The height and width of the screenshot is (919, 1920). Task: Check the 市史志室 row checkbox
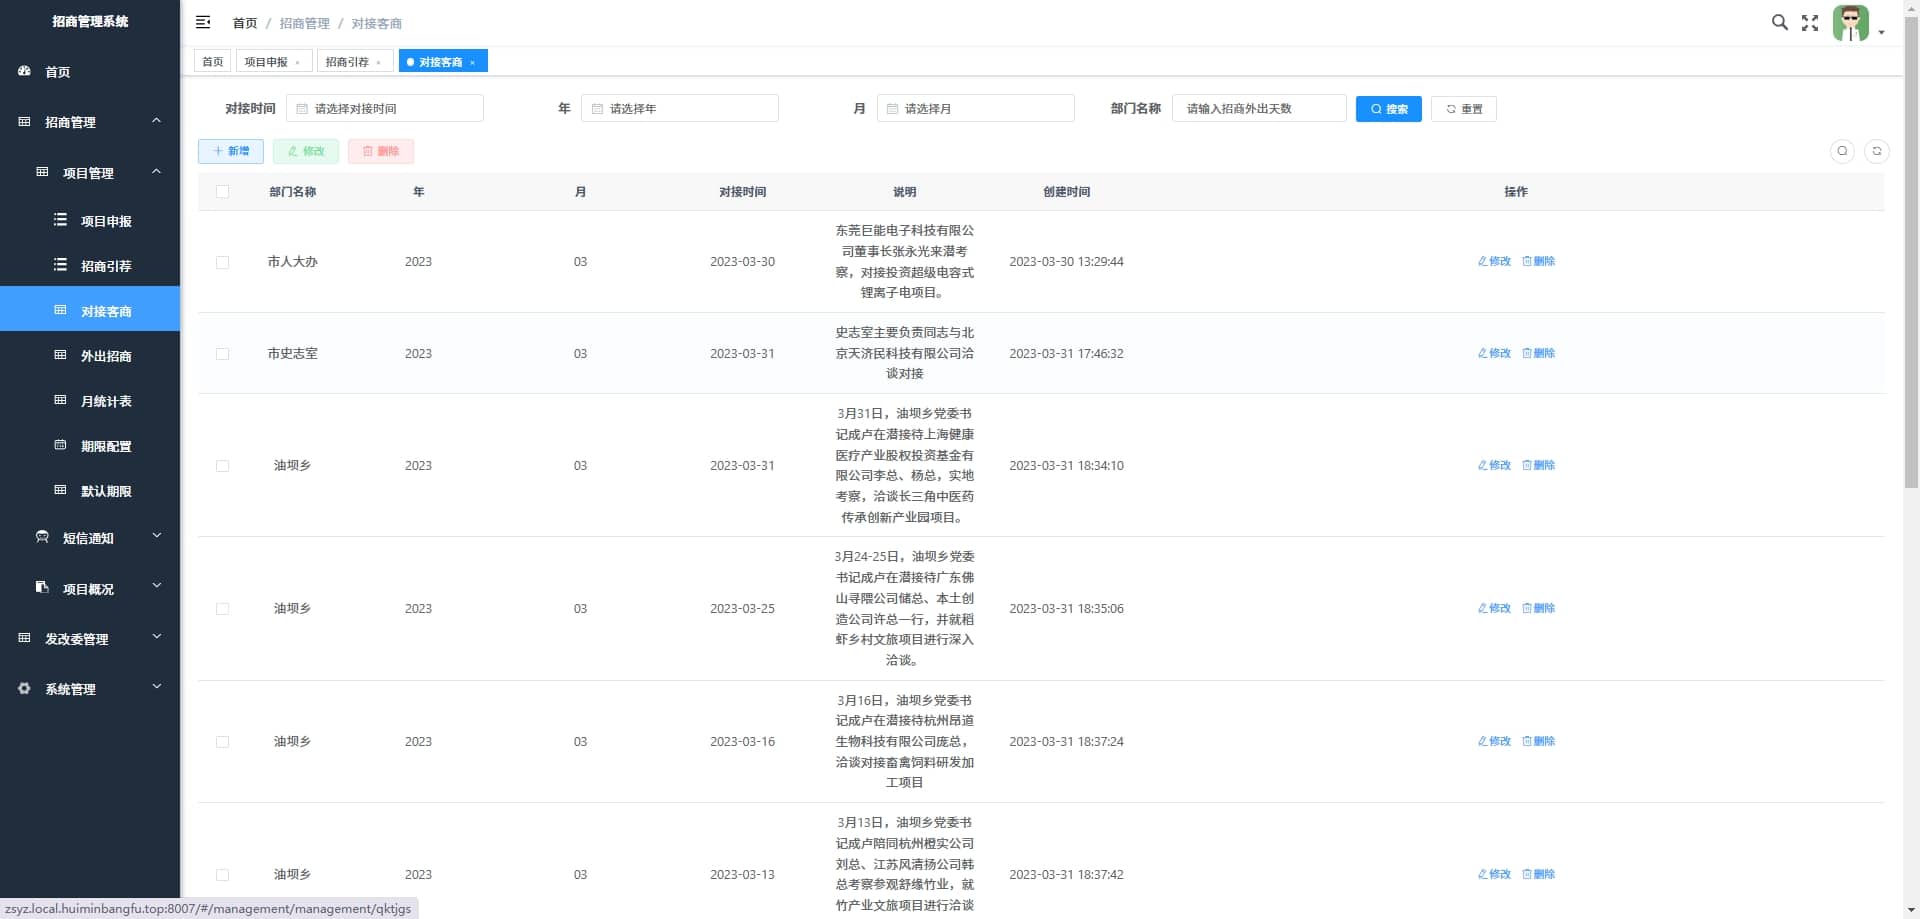(222, 354)
